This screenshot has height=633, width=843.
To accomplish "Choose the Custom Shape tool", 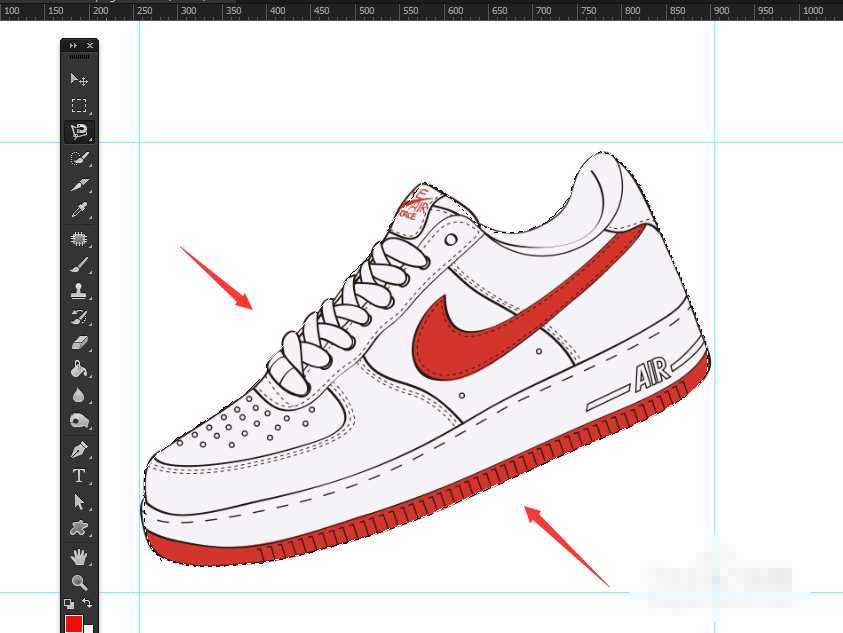I will pos(79,528).
